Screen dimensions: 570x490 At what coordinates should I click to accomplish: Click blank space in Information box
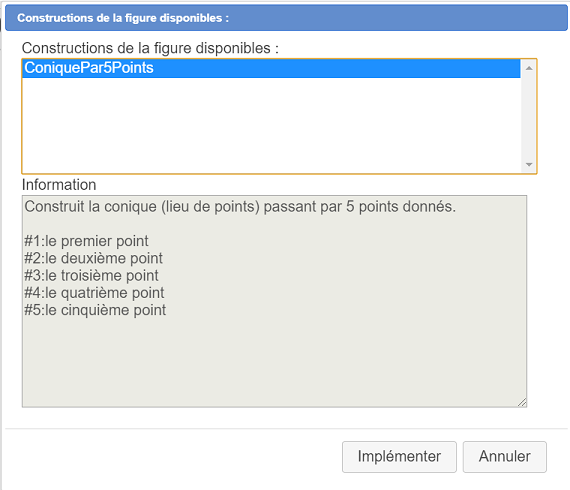coord(274,362)
